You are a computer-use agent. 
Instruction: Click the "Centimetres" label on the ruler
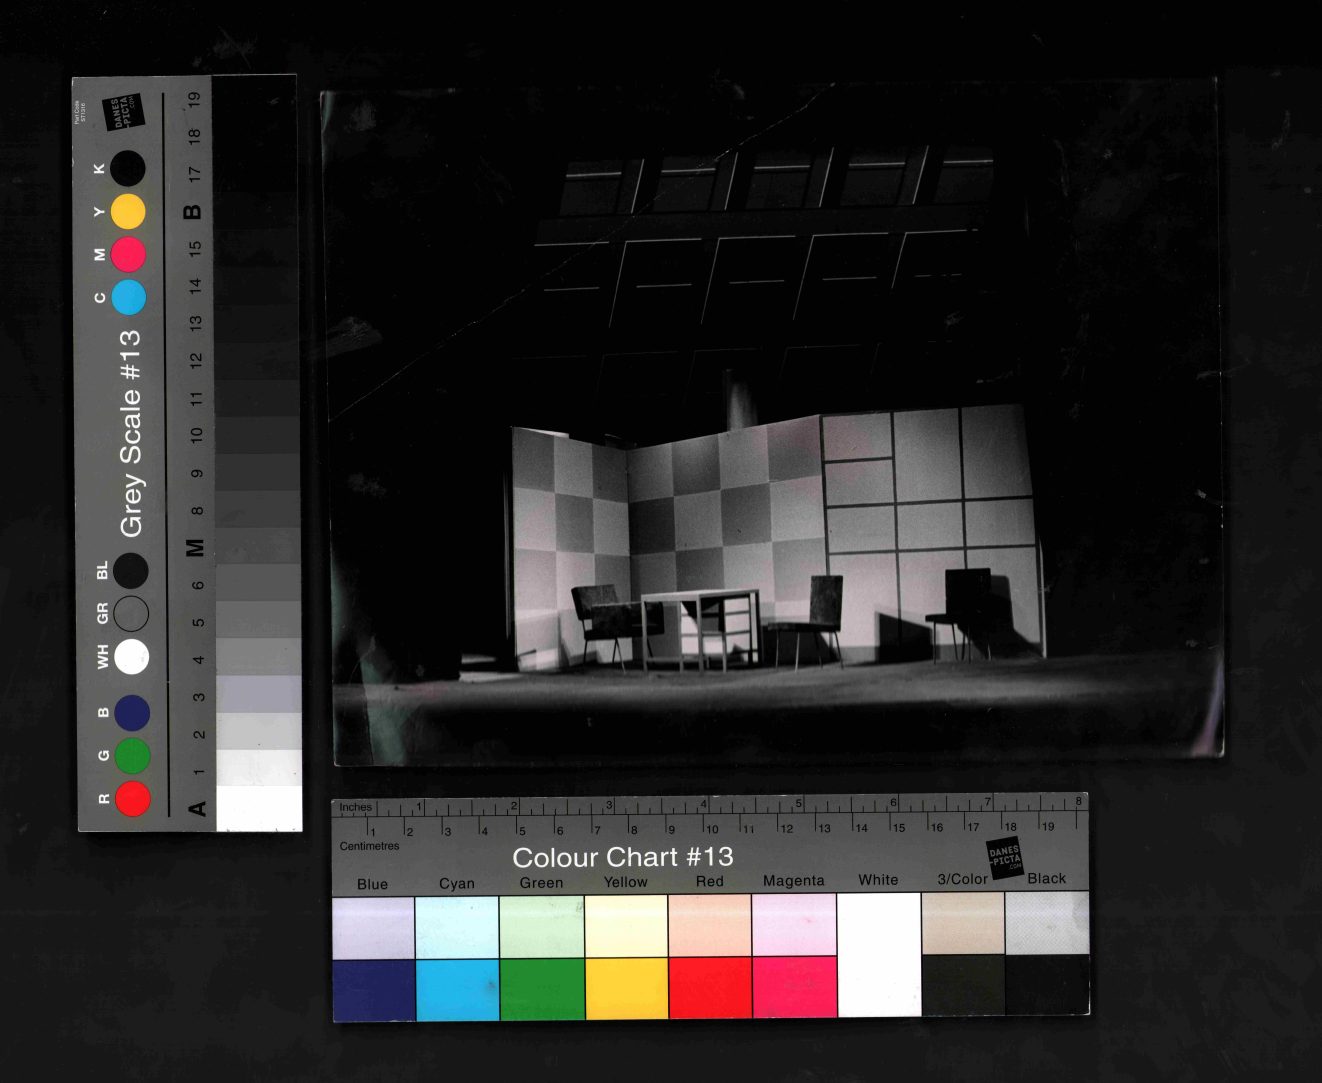tap(369, 846)
